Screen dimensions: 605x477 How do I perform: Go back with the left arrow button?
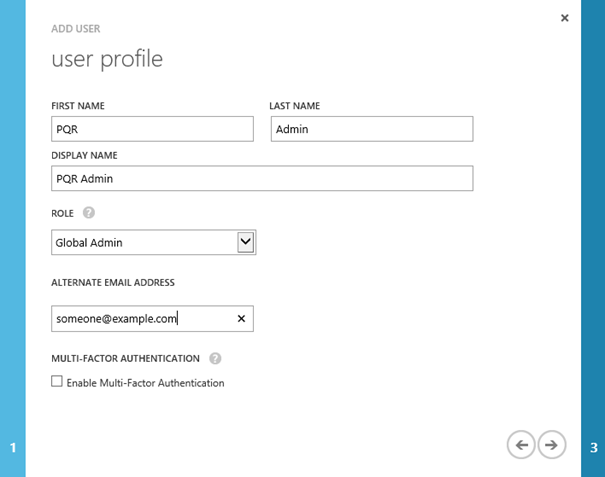[521, 445]
